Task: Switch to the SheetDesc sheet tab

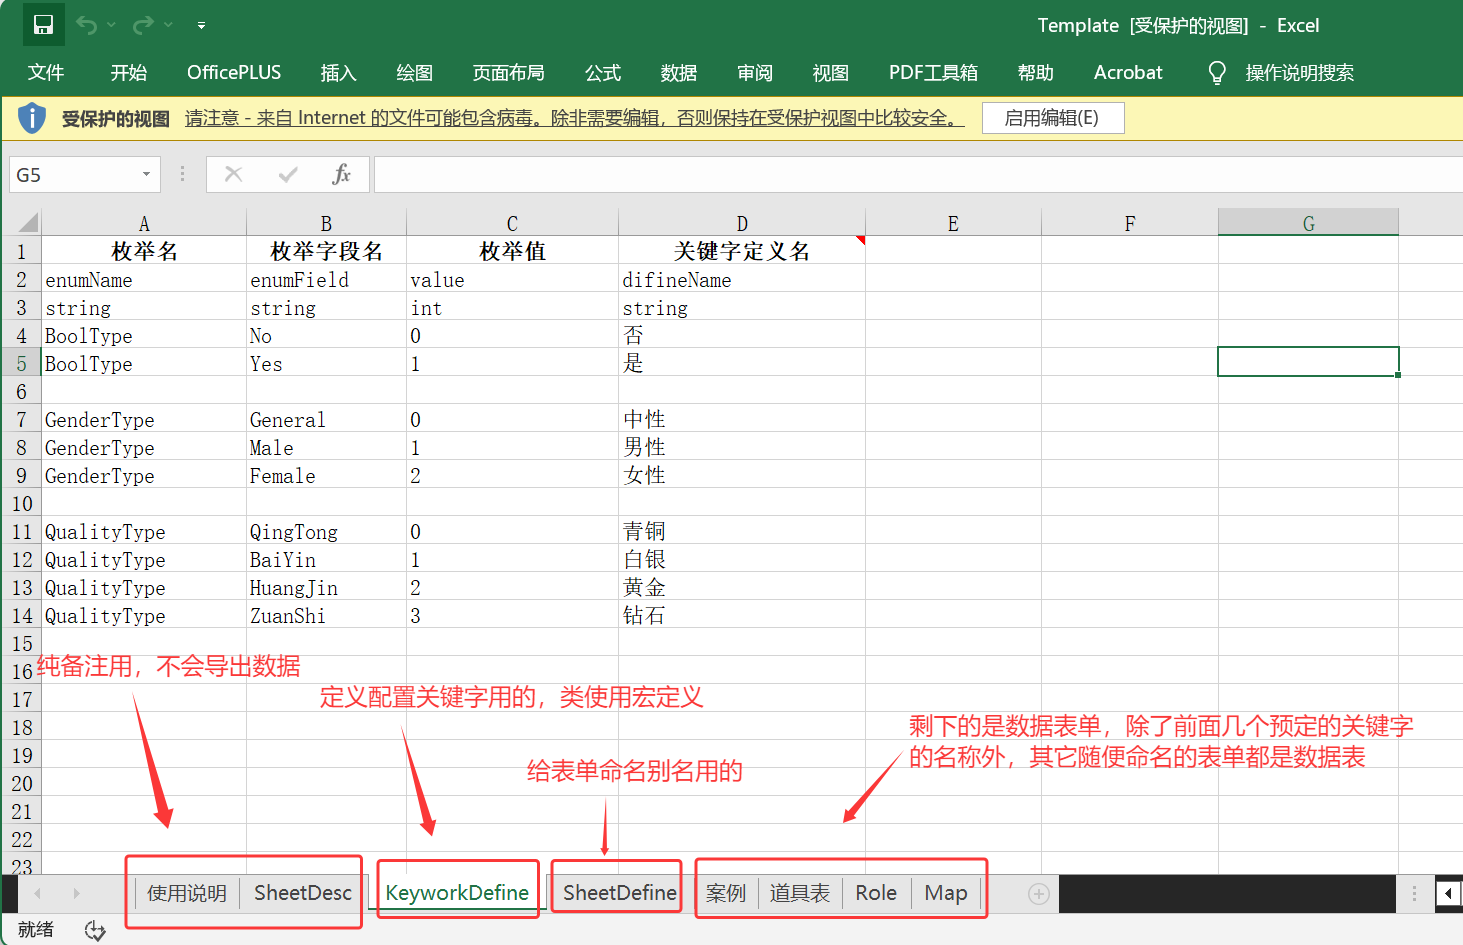Action: click(x=303, y=893)
